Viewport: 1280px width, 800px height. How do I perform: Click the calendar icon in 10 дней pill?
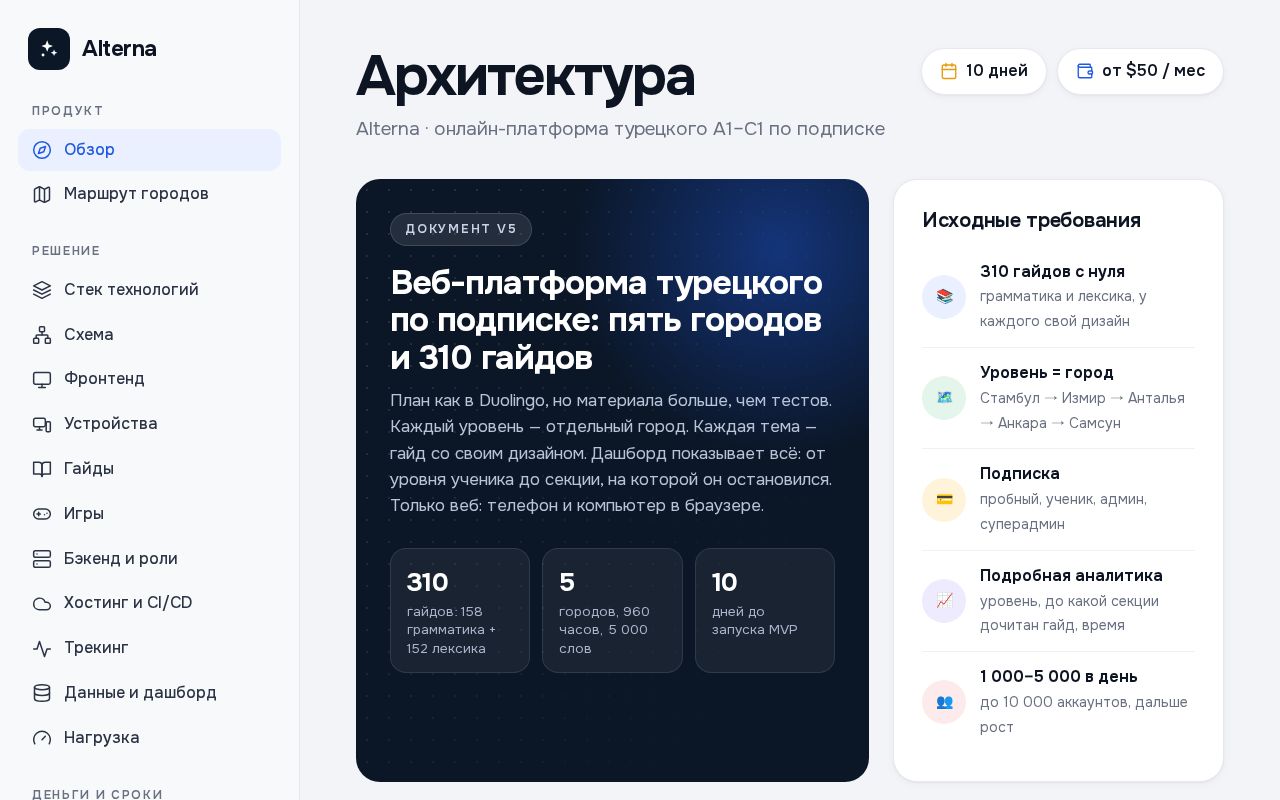coord(949,71)
